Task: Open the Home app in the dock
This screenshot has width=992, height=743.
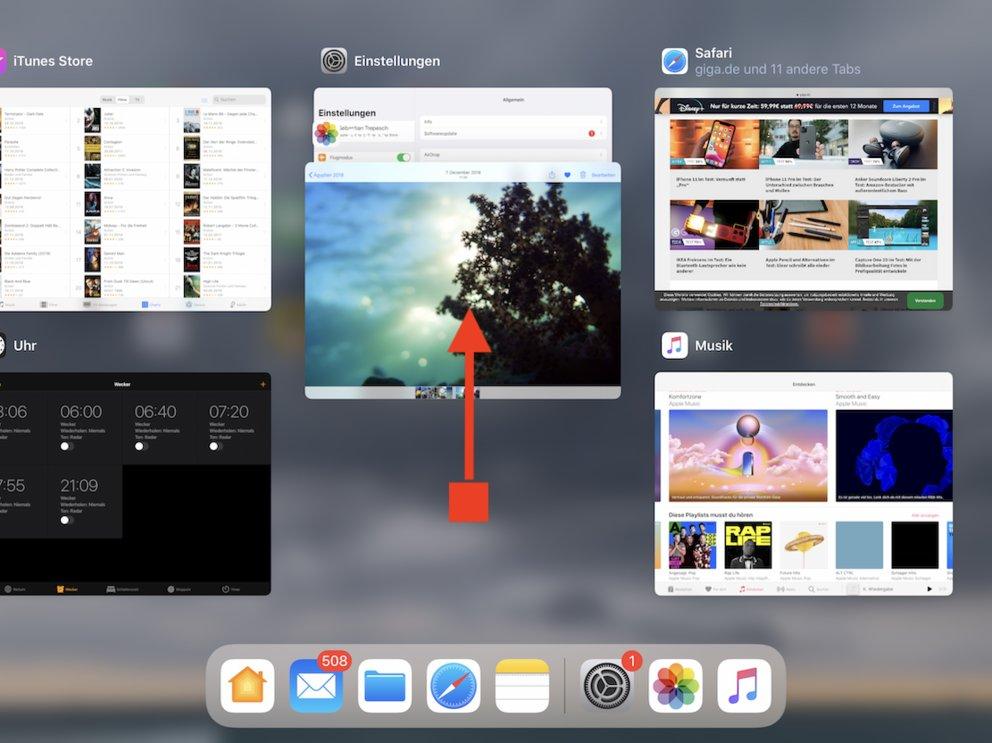Action: pos(247,686)
